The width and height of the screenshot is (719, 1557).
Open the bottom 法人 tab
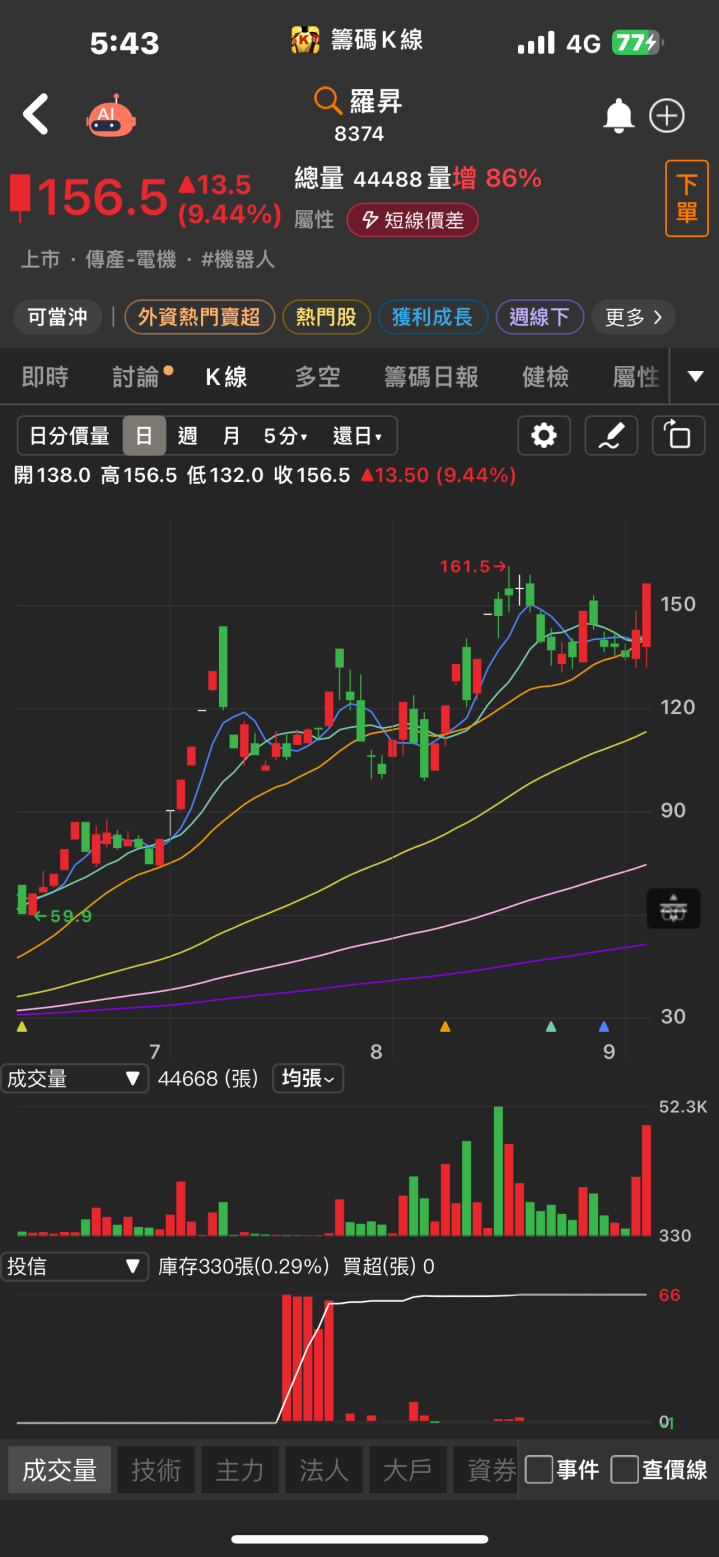click(x=325, y=1470)
